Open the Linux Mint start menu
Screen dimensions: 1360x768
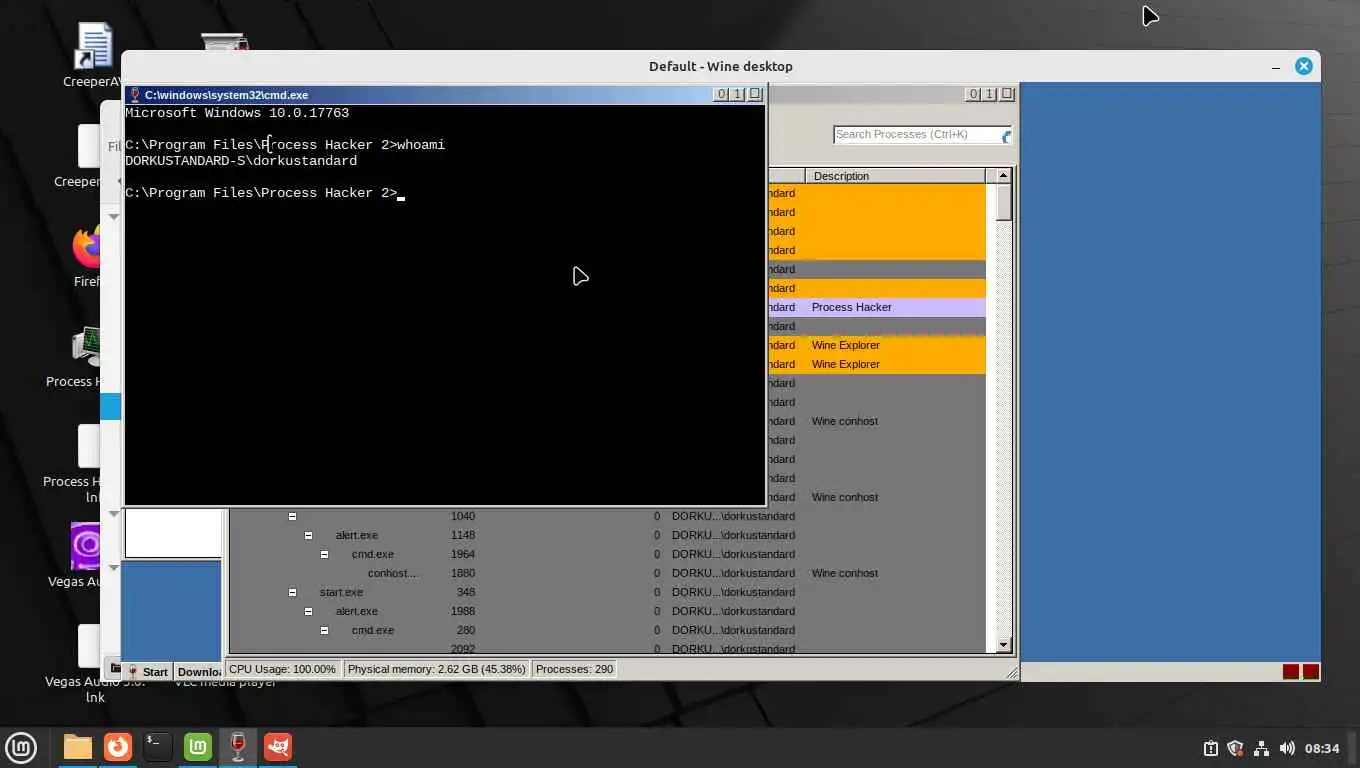(21, 747)
